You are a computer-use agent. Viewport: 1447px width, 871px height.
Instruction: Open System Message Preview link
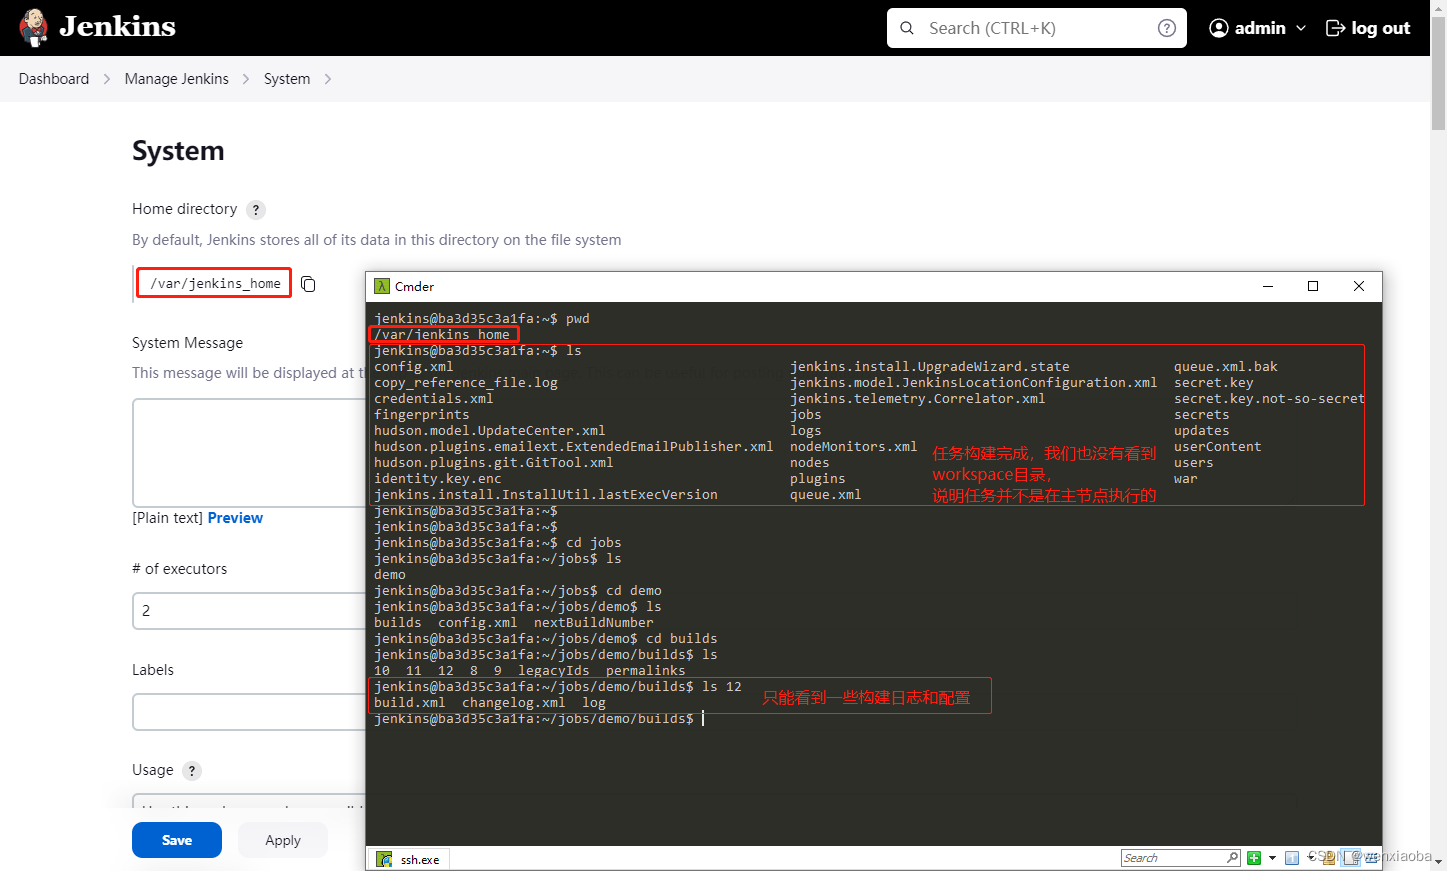tap(235, 518)
